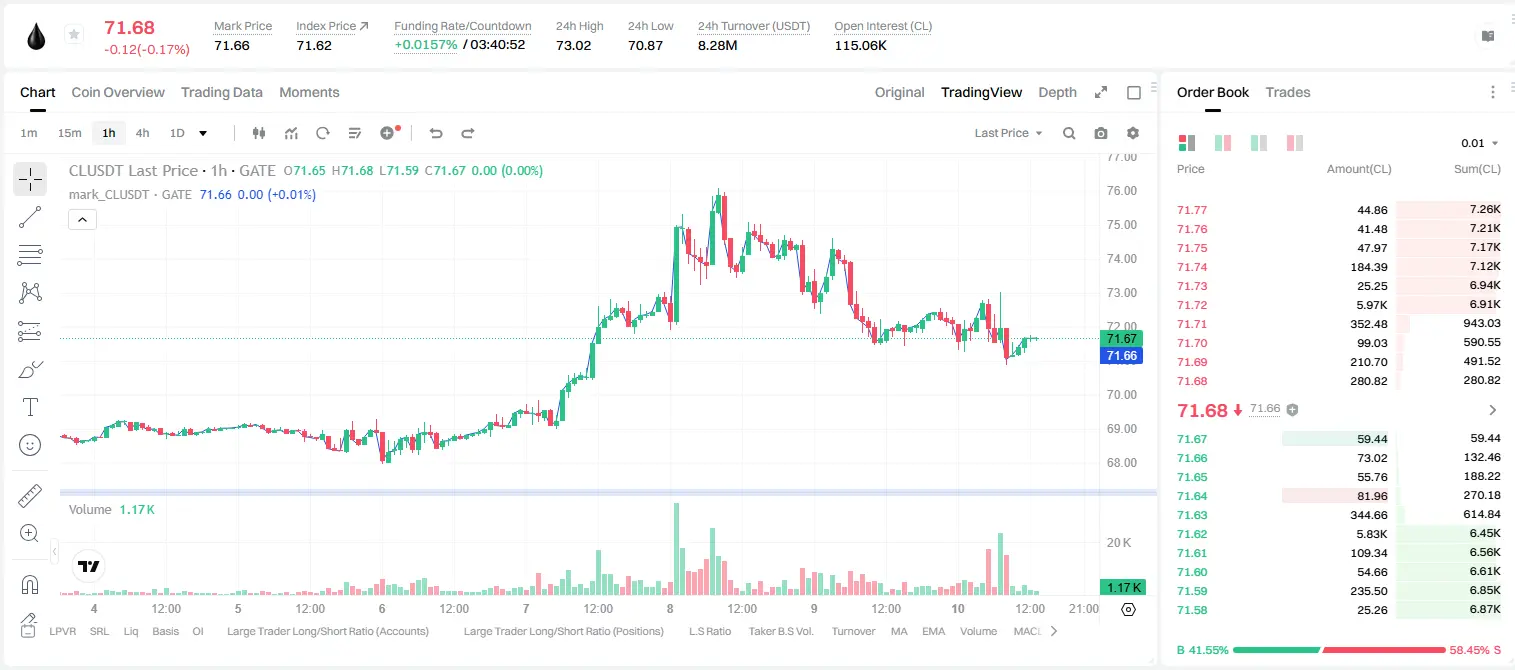
Task: Toggle the magnet snap mode
Action: (x=30, y=585)
